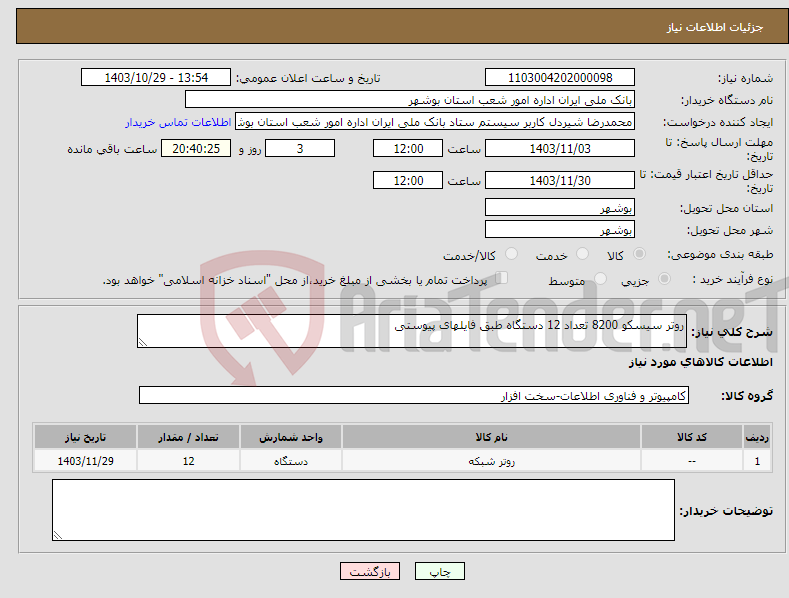Screen dimensions: 789x598
Task: Select the جزیی purchase type radio
Action: tap(664, 279)
